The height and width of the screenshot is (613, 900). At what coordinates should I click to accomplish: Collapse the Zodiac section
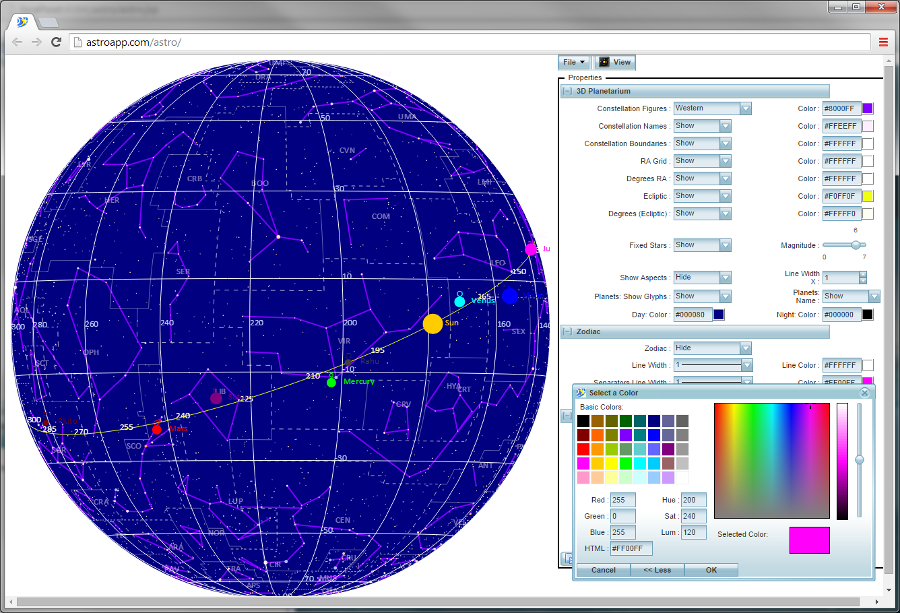[567, 331]
